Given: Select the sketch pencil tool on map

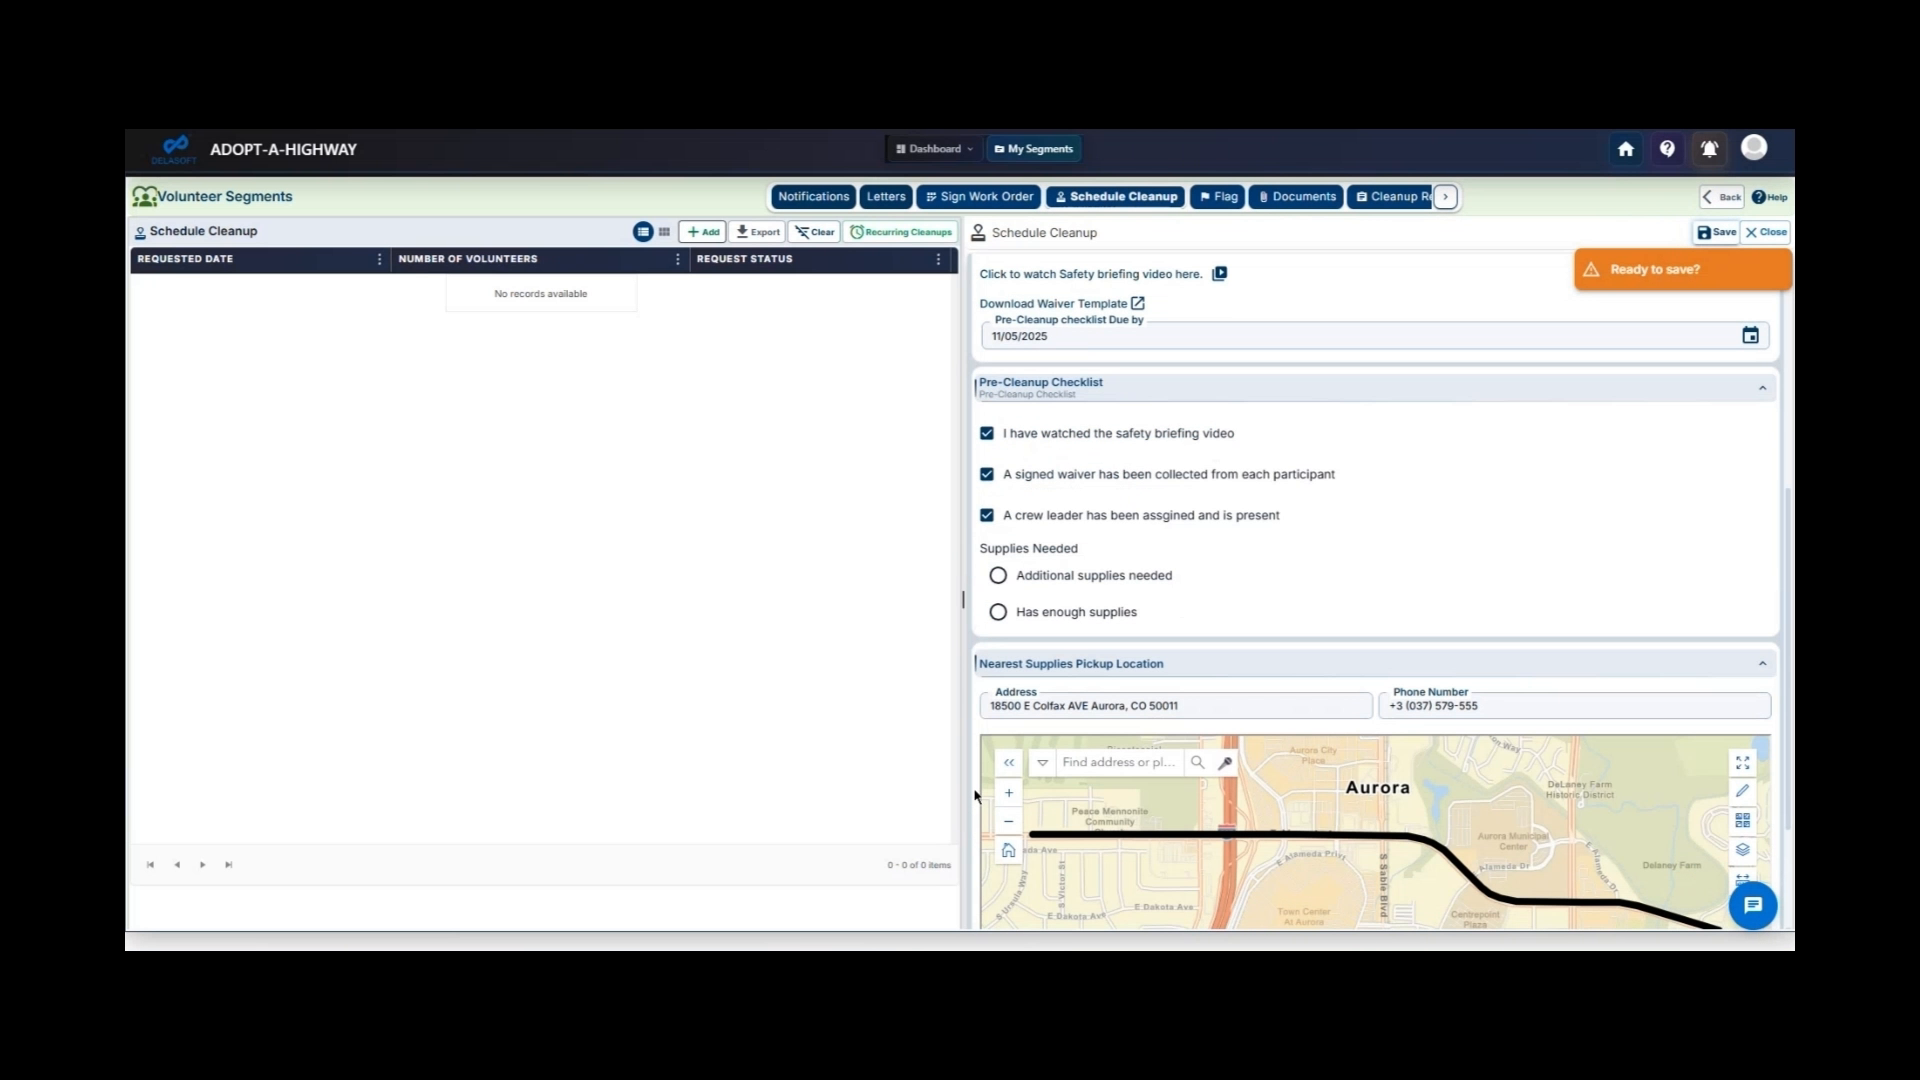Looking at the screenshot, I should 1742,790.
